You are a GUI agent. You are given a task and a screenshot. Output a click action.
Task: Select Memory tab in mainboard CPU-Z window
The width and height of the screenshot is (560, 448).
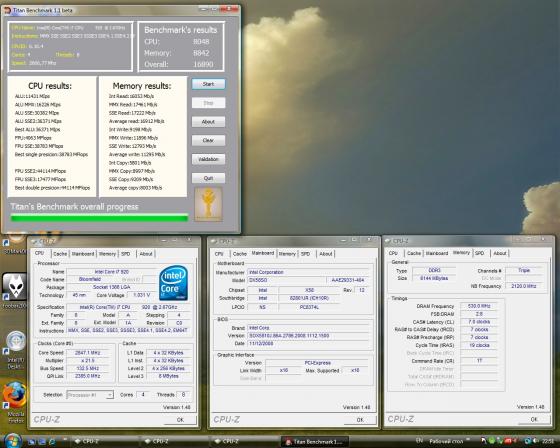coord(287,254)
